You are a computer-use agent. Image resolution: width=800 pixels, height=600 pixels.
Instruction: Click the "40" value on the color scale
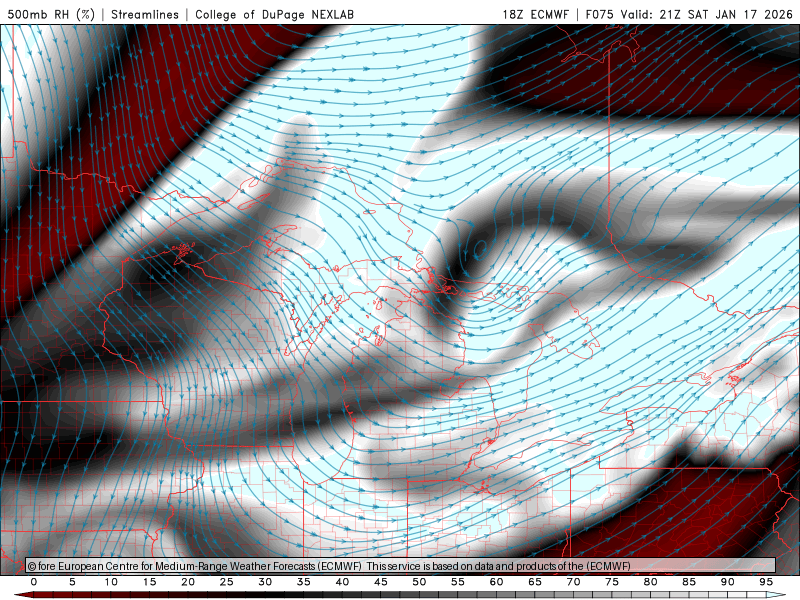click(342, 582)
